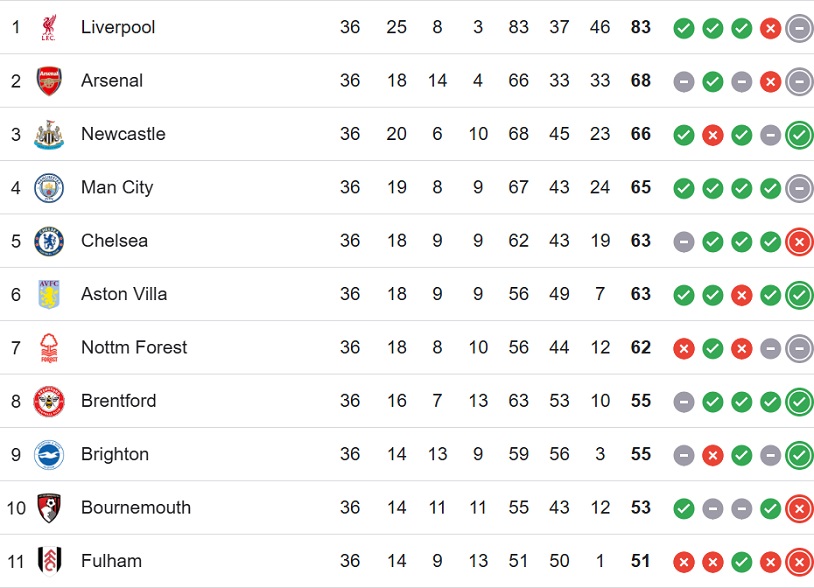Click the Brentford bee crest
814x588 pixels.
click(x=49, y=401)
